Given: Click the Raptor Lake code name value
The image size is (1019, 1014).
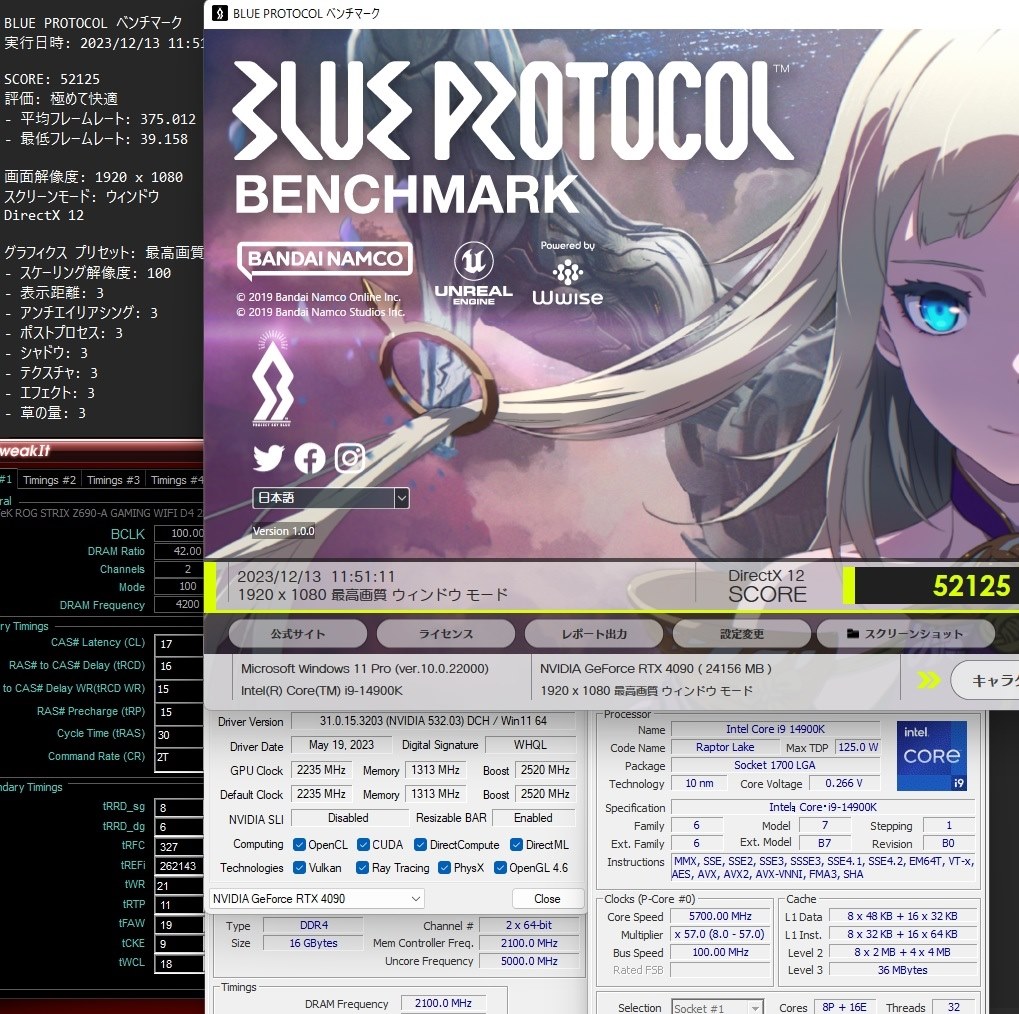Looking at the screenshot, I should (x=725, y=748).
